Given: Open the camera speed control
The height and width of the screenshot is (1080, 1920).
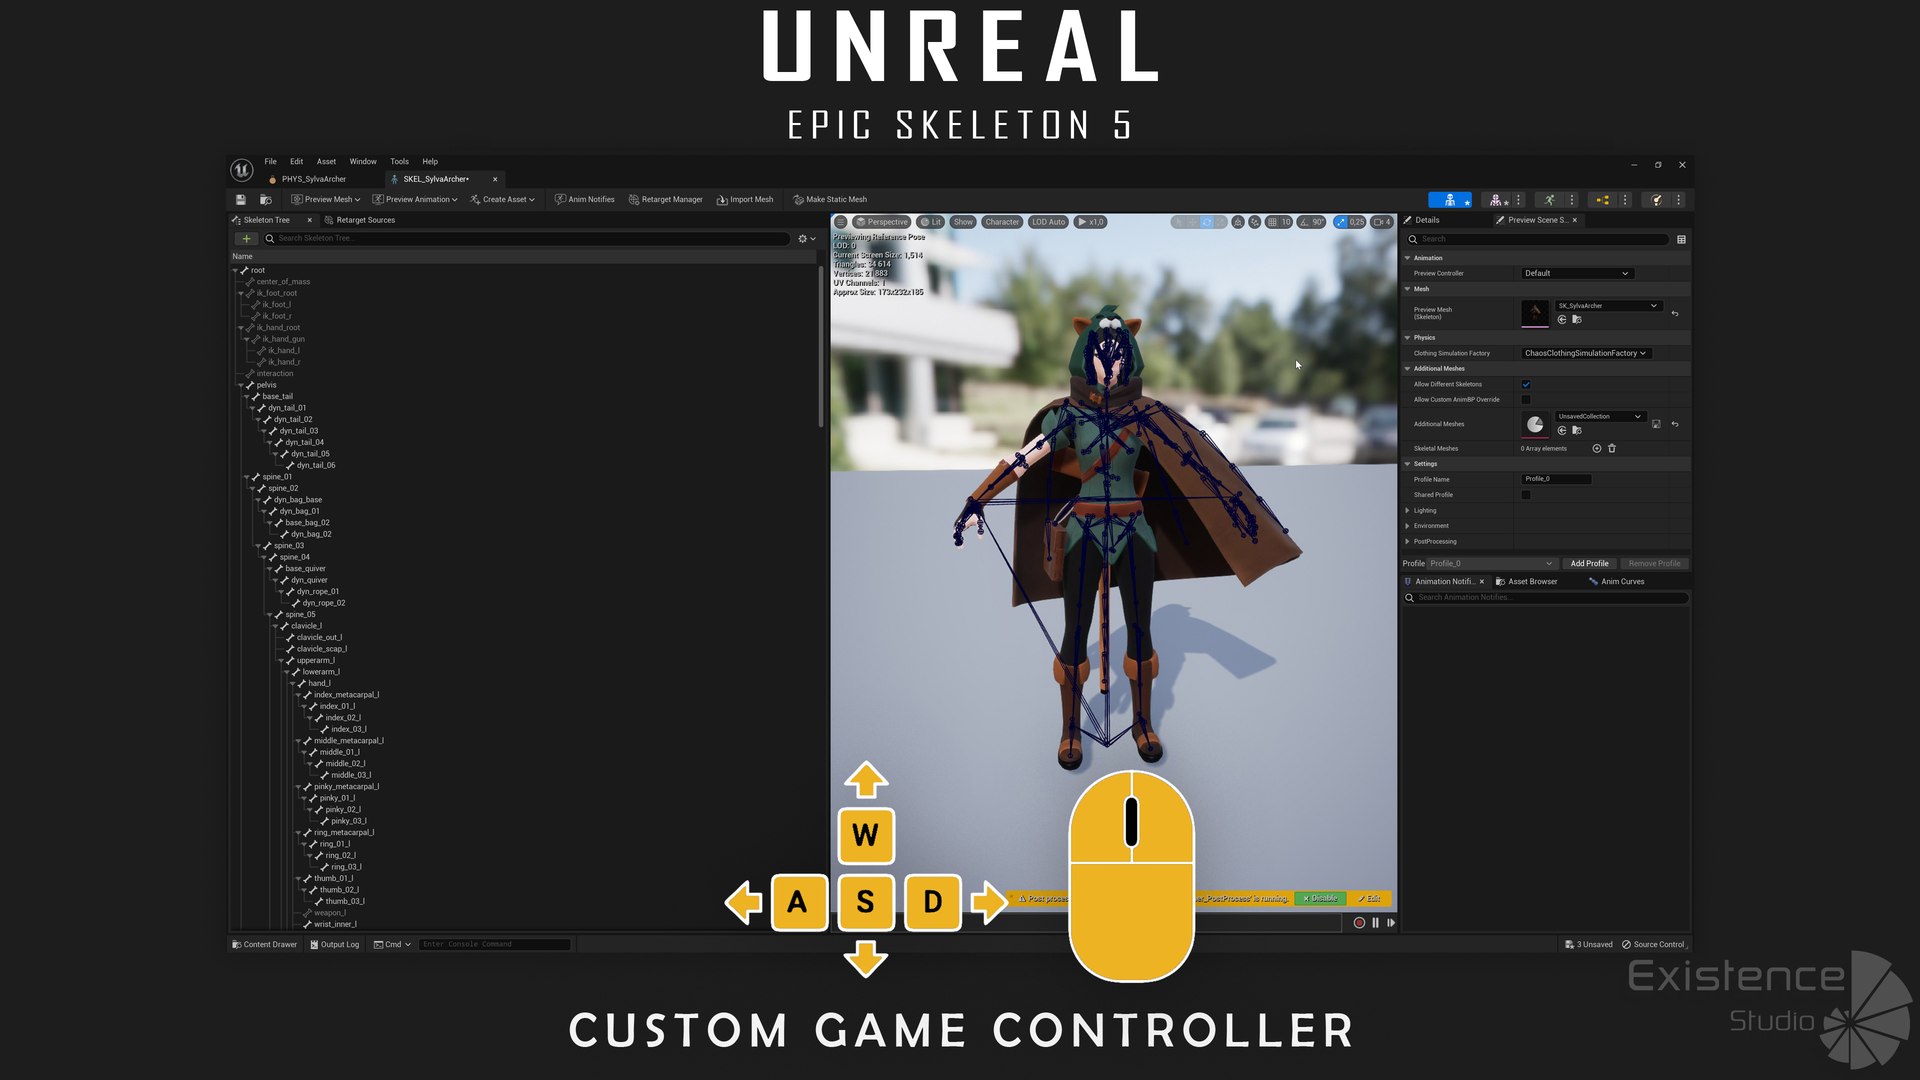Looking at the screenshot, I should pos(1382,222).
